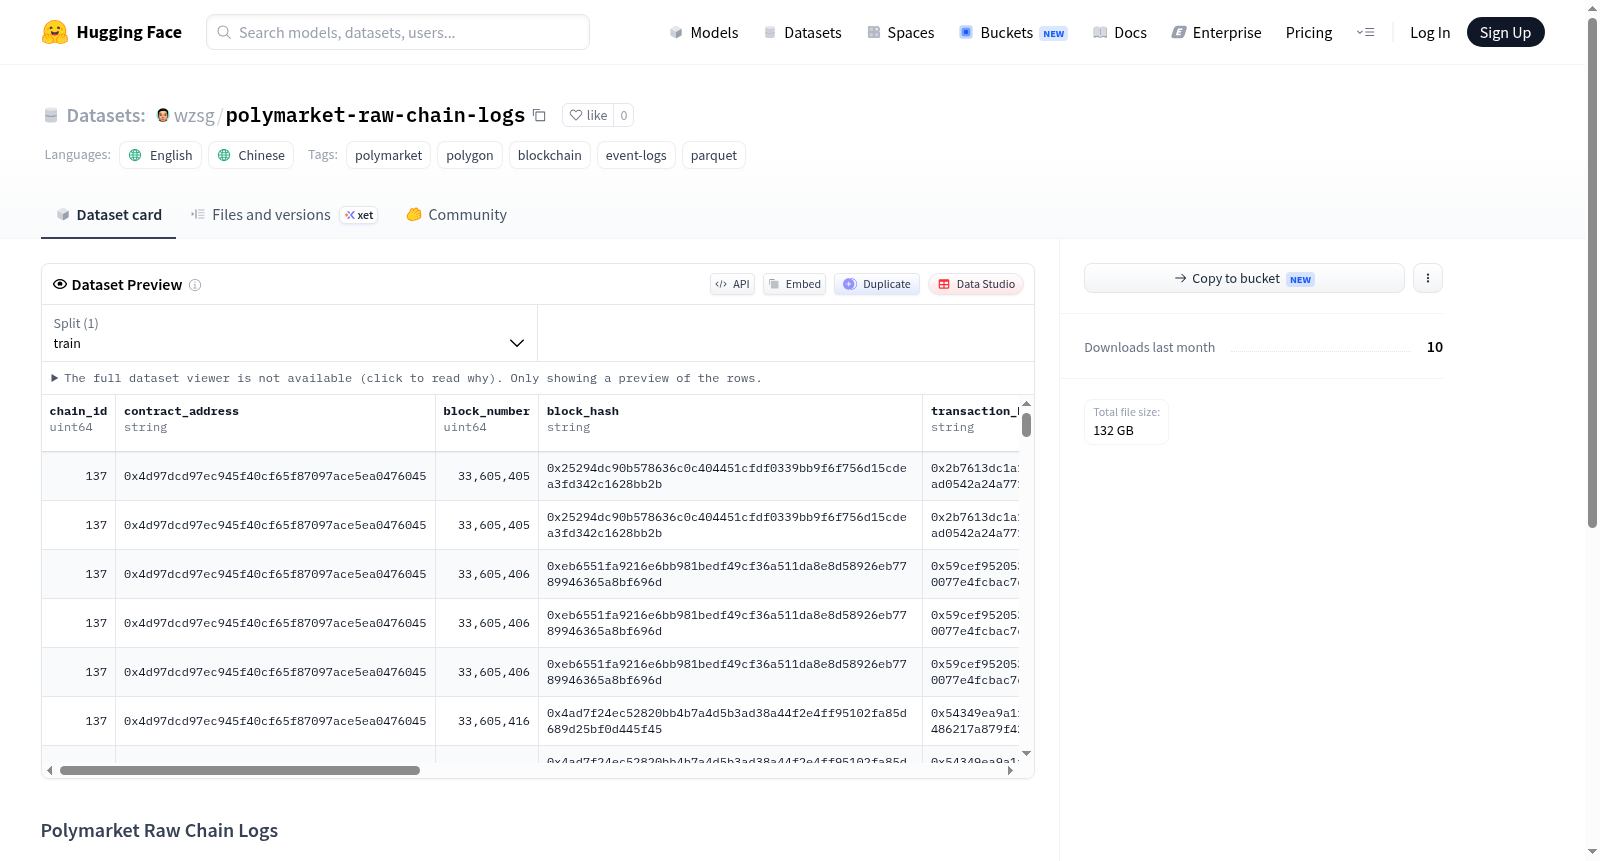Image resolution: width=1600 pixels, height=861 pixels.
Task: Click the Hugging Face logo emoji
Action: pos(55,32)
